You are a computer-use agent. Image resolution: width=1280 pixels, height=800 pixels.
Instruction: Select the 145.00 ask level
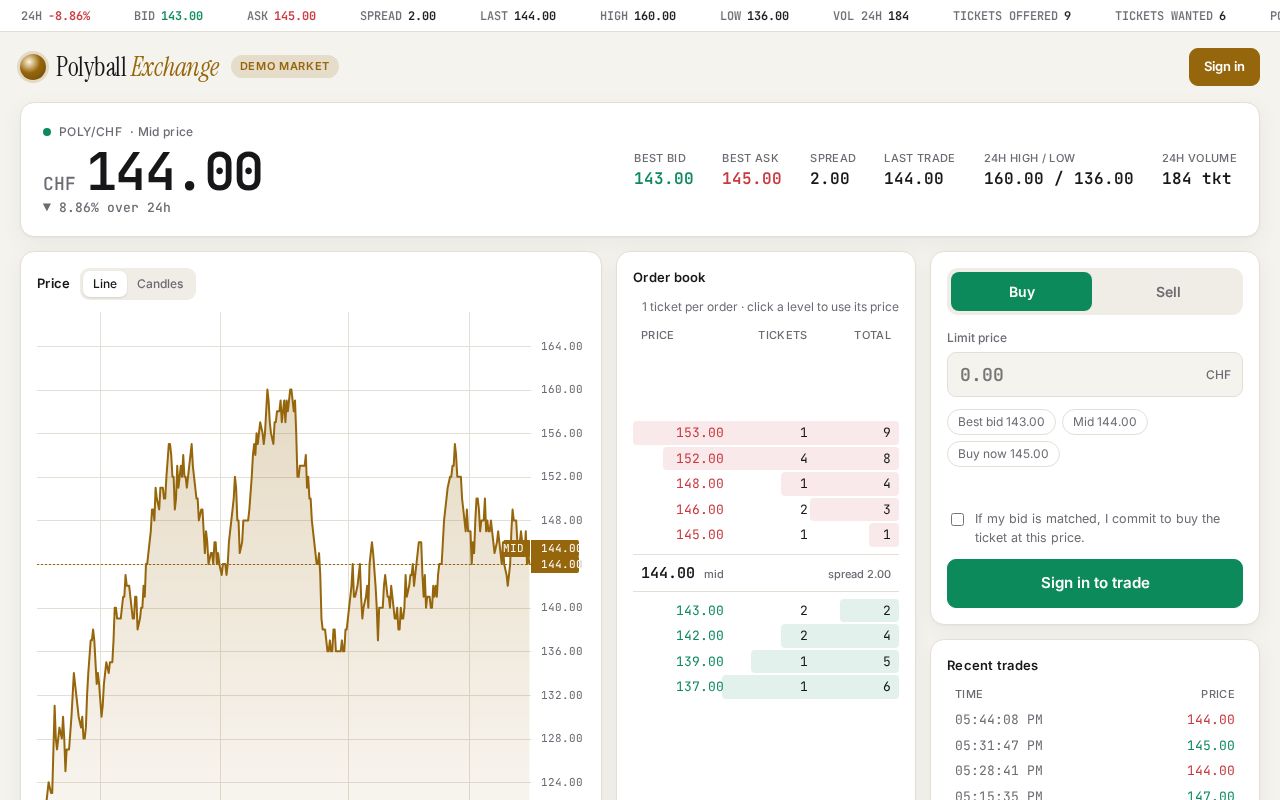(766, 535)
